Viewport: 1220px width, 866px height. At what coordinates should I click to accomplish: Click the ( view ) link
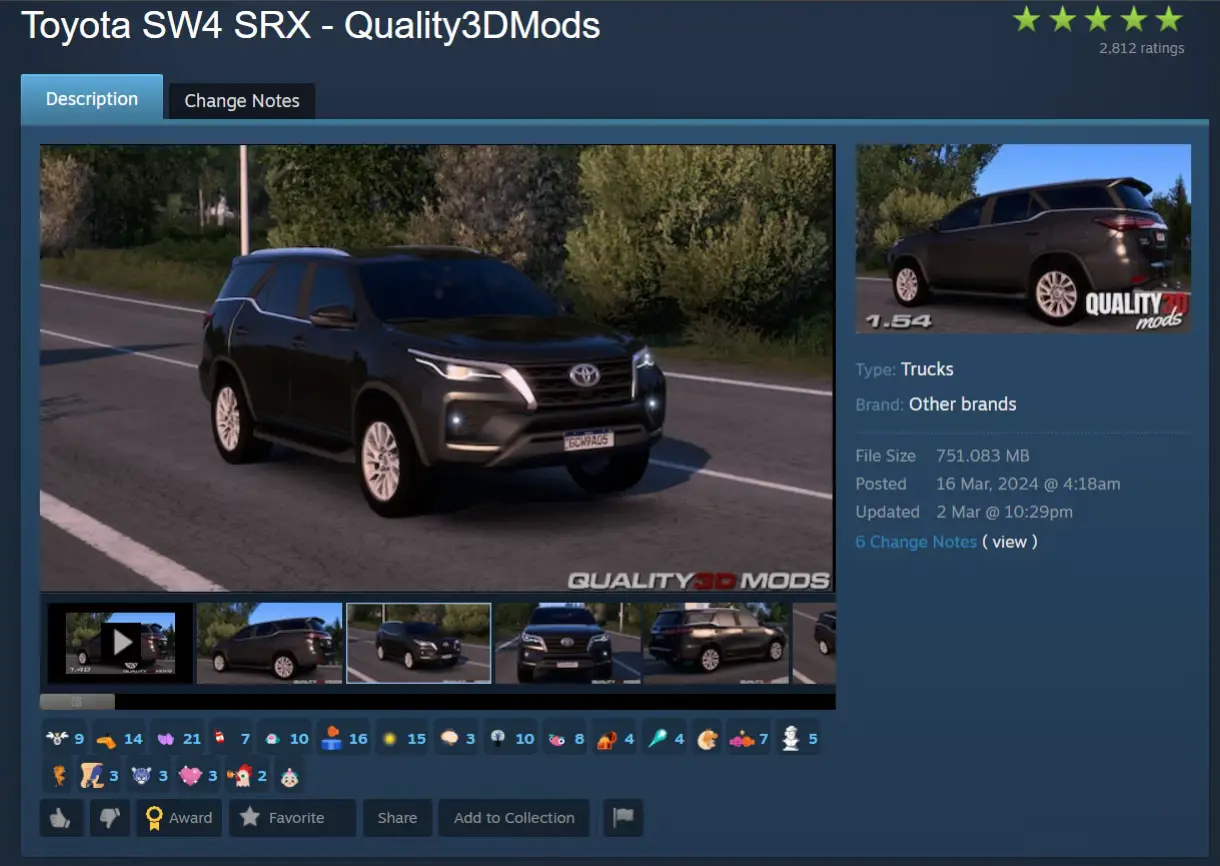(x=1010, y=541)
